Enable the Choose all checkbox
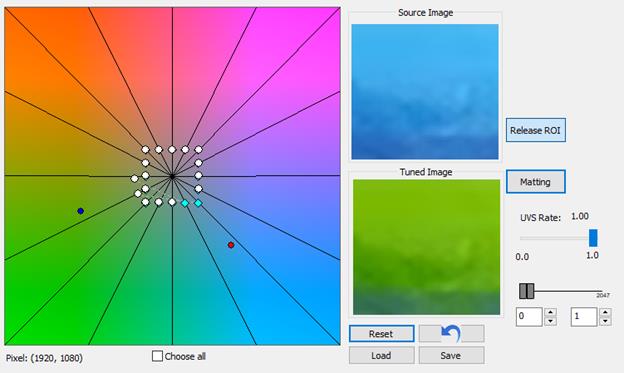 pos(157,356)
